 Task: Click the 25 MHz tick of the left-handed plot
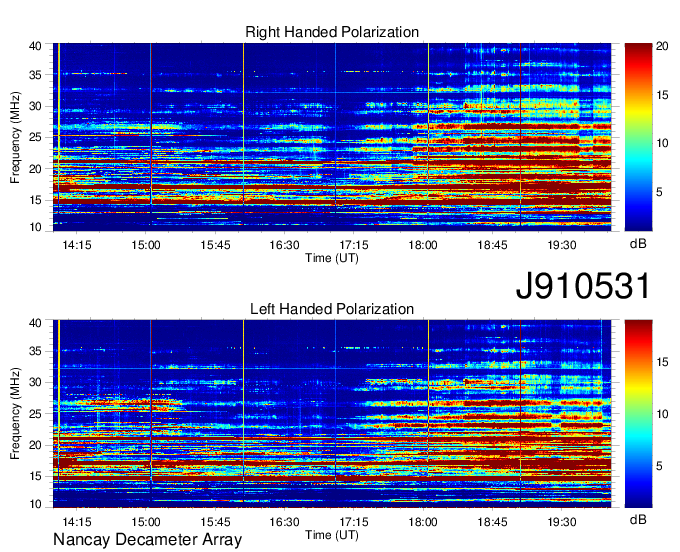click(x=35, y=414)
